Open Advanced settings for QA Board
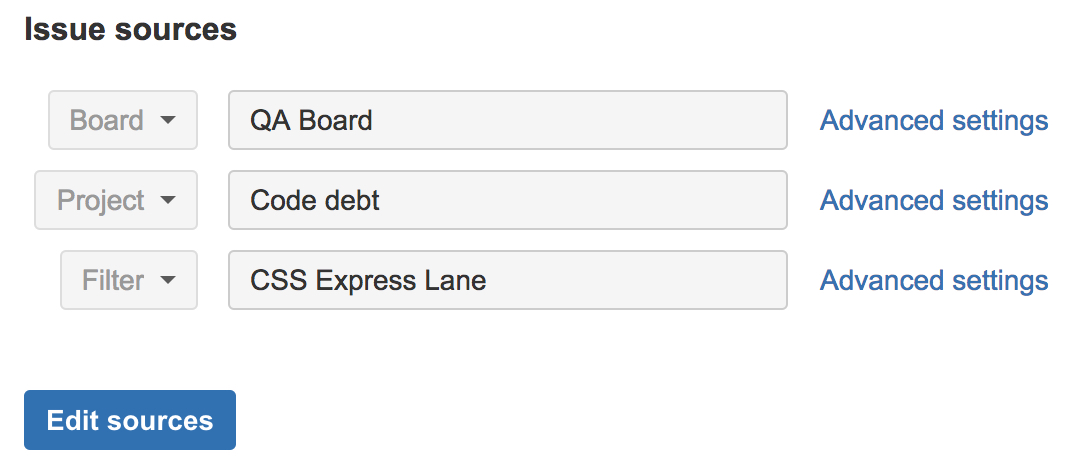This screenshot has height=464, width=1072. [x=934, y=121]
